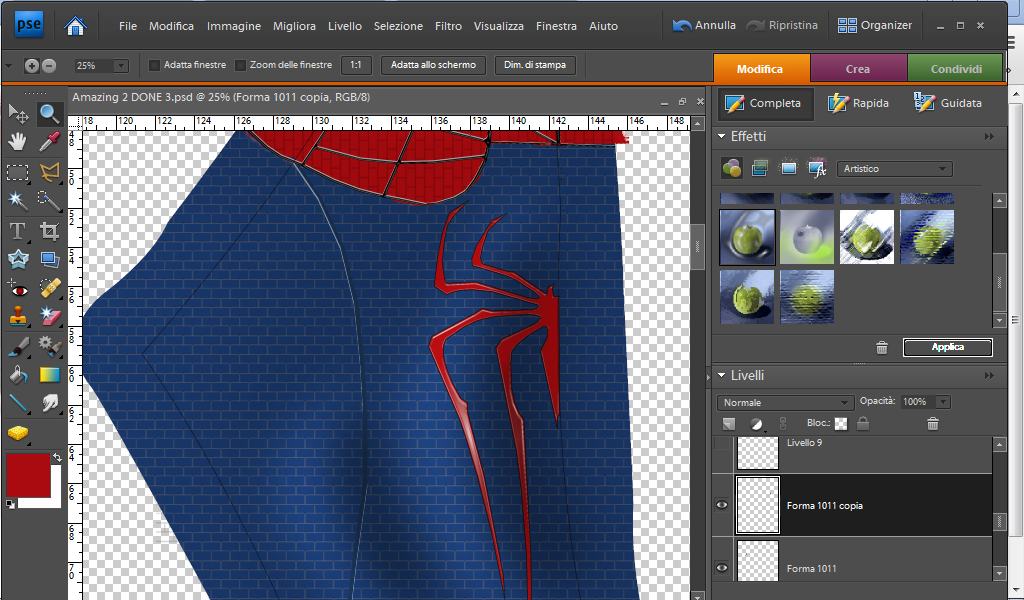1024x600 pixels.
Task: Click the zoom out minus button
Action: 48,65
